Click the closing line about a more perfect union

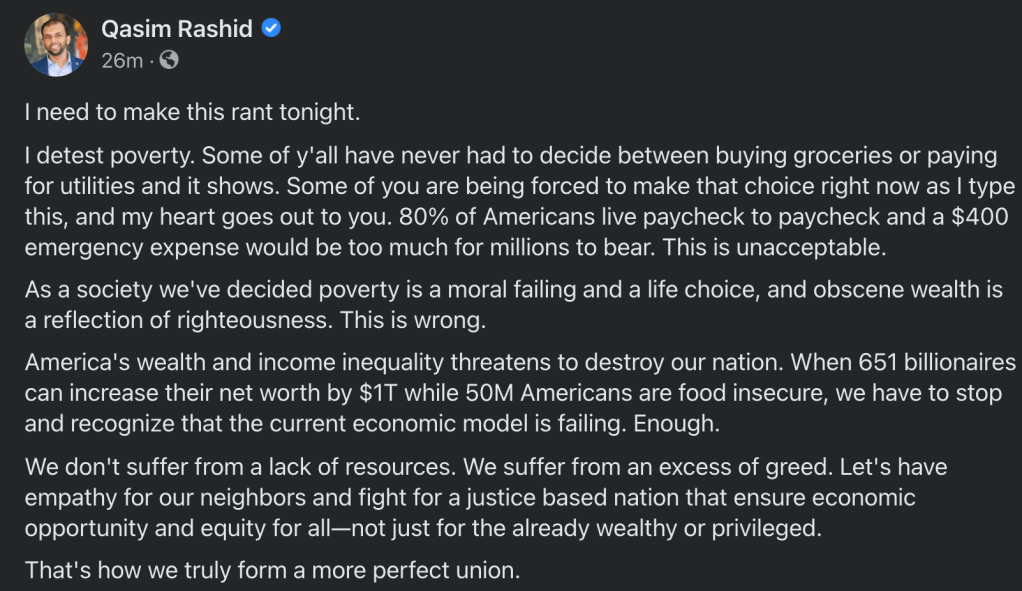click(273, 572)
